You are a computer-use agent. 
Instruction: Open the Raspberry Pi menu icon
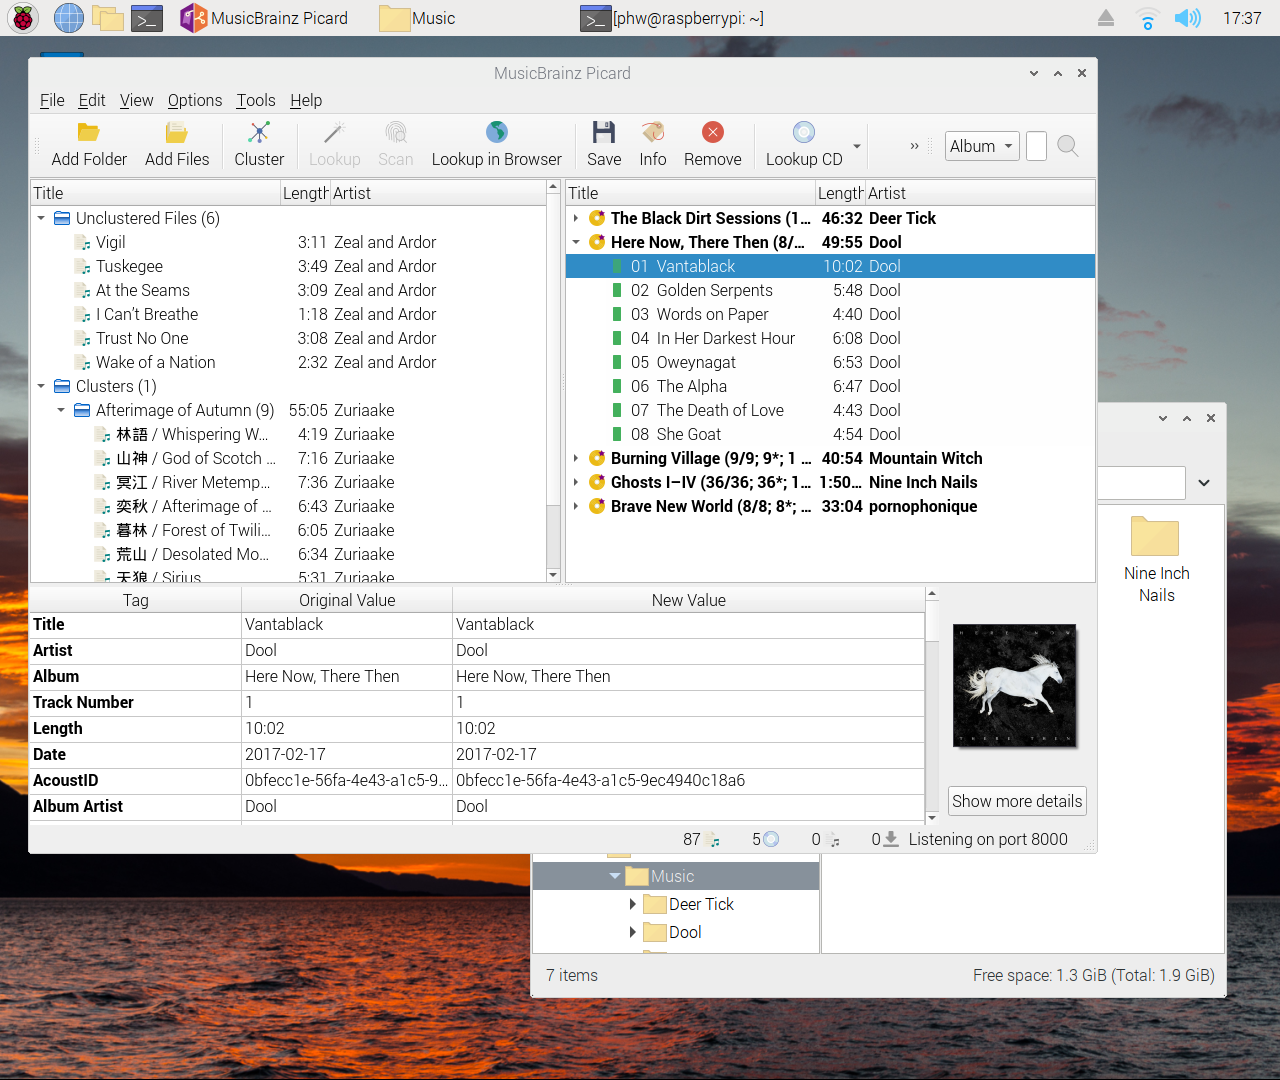click(23, 18)
